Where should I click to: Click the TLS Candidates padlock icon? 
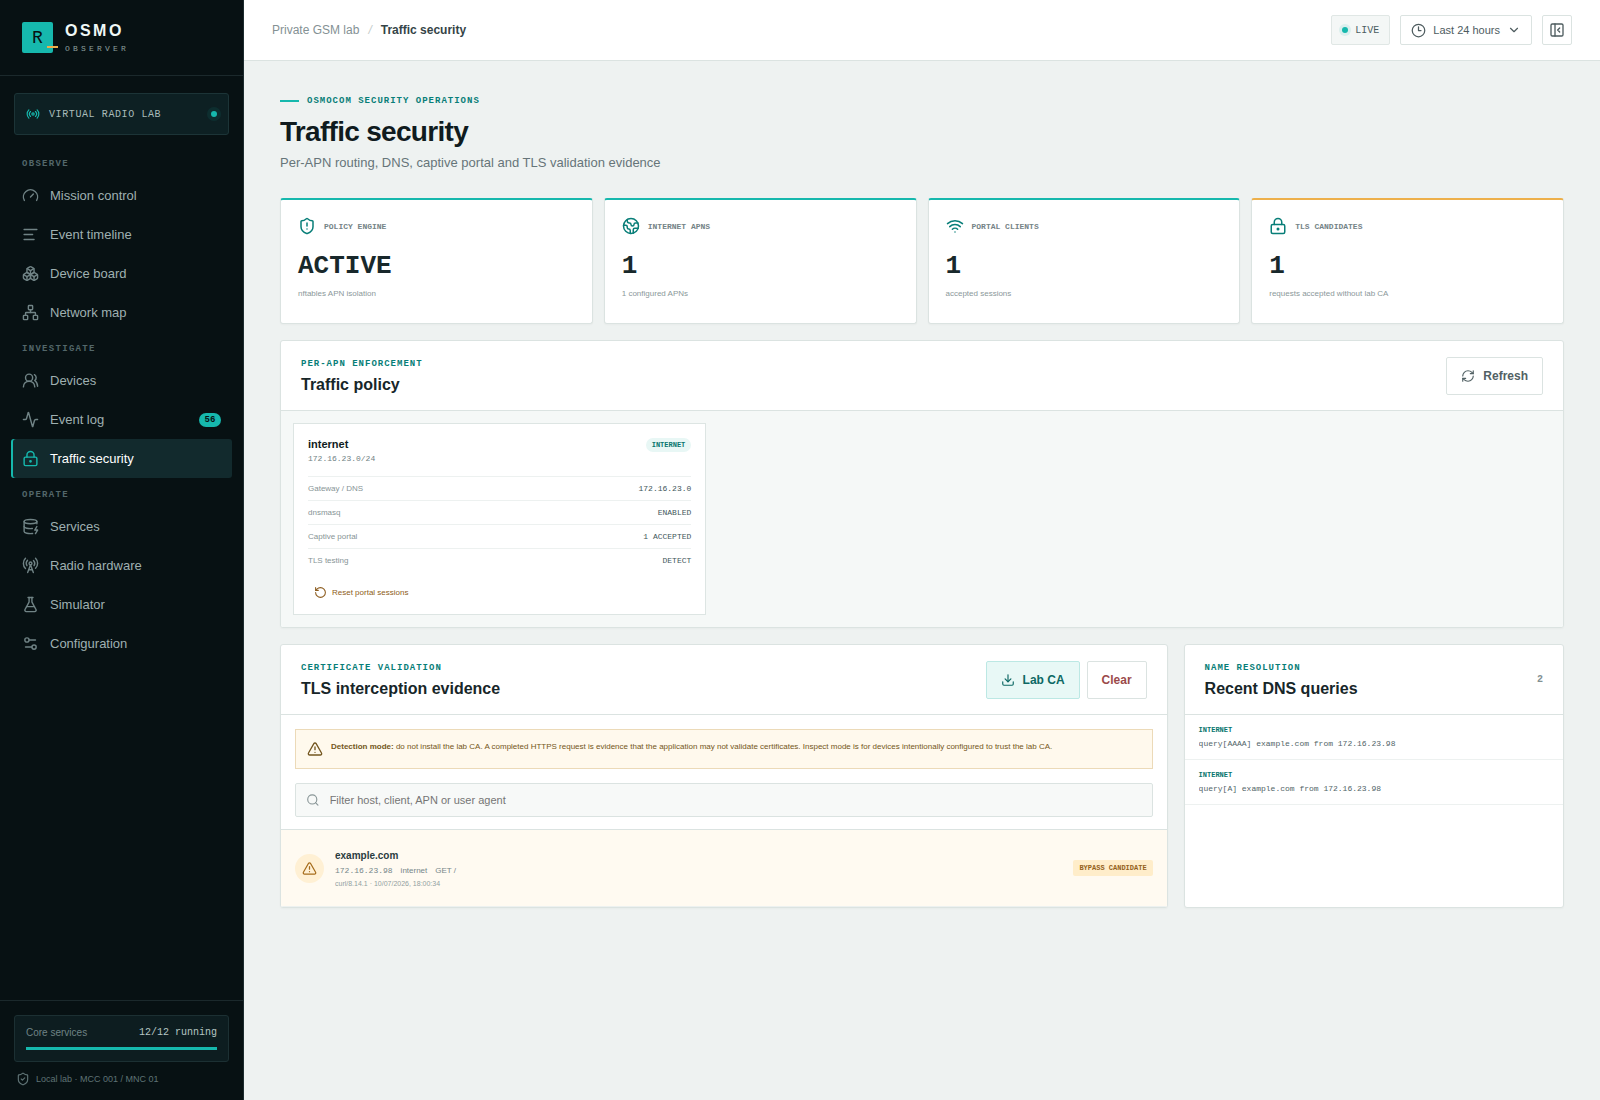point(1278,226)
